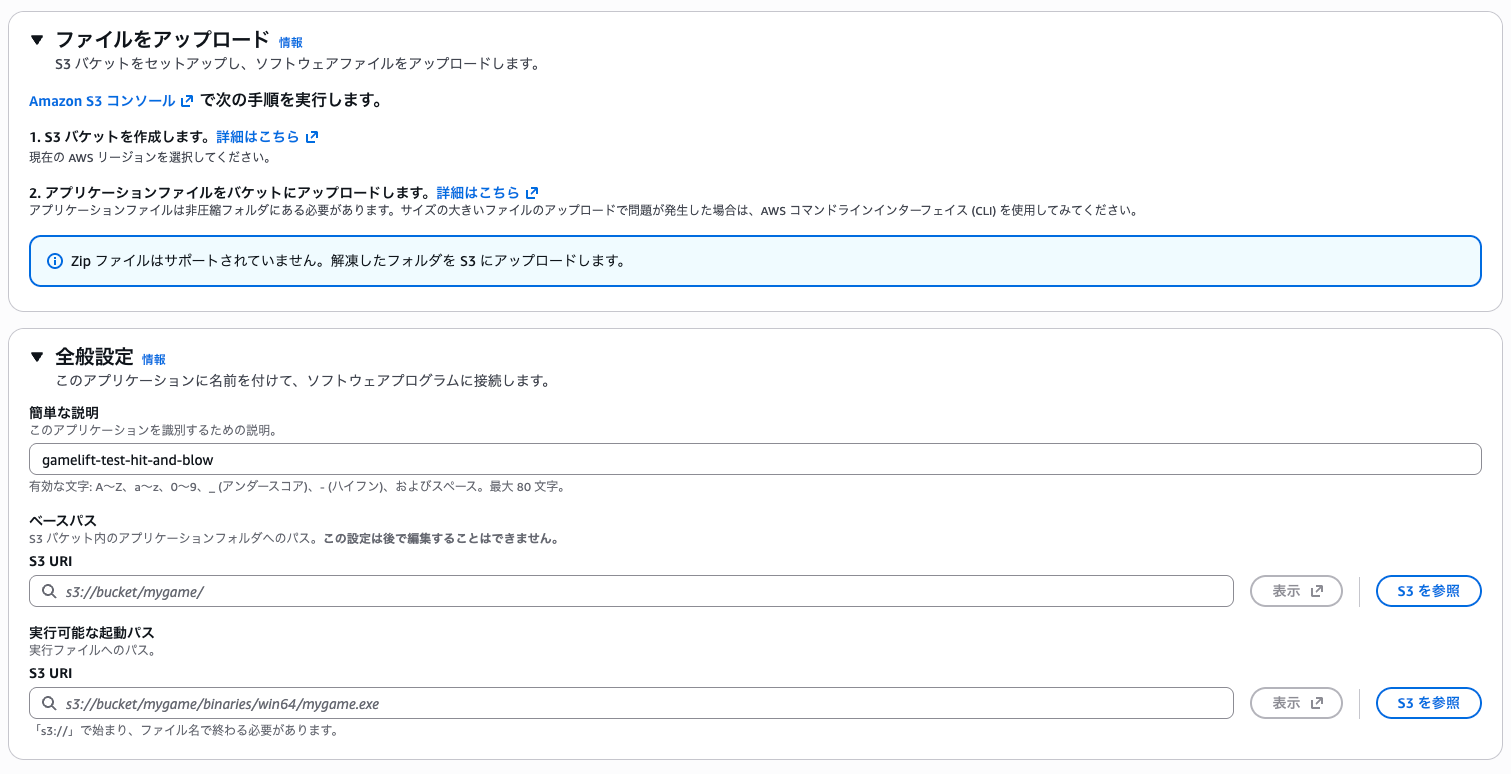
Task: Open 情報 link beside ファイルをアップロード heading
Action: point(290,43)
